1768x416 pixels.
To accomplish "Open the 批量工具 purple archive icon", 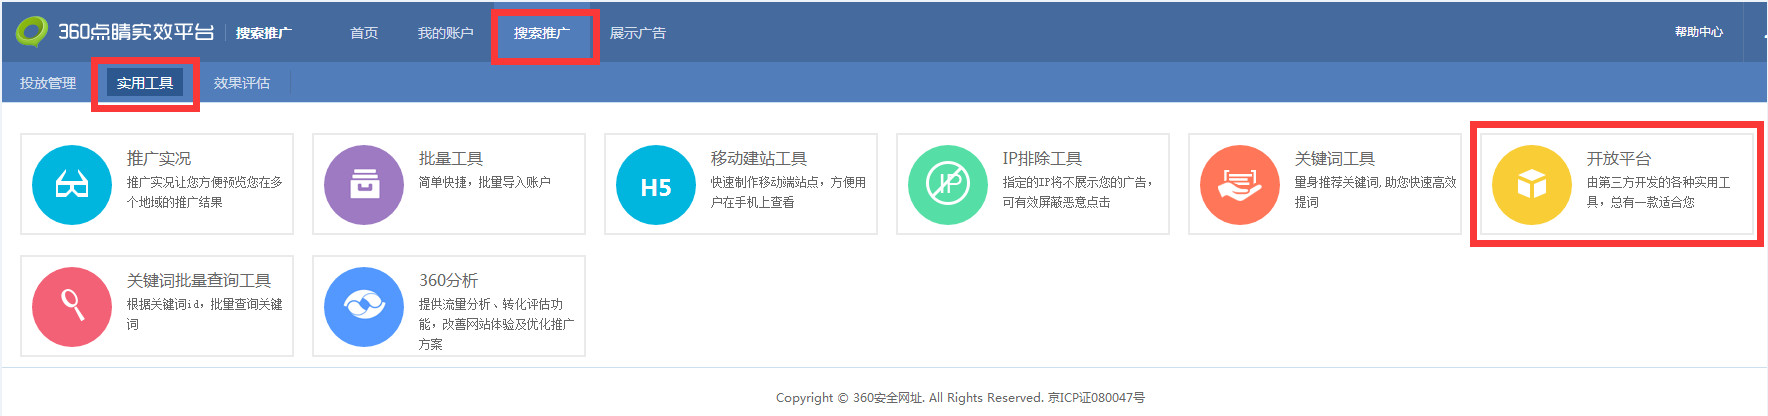I will (364, 185).
